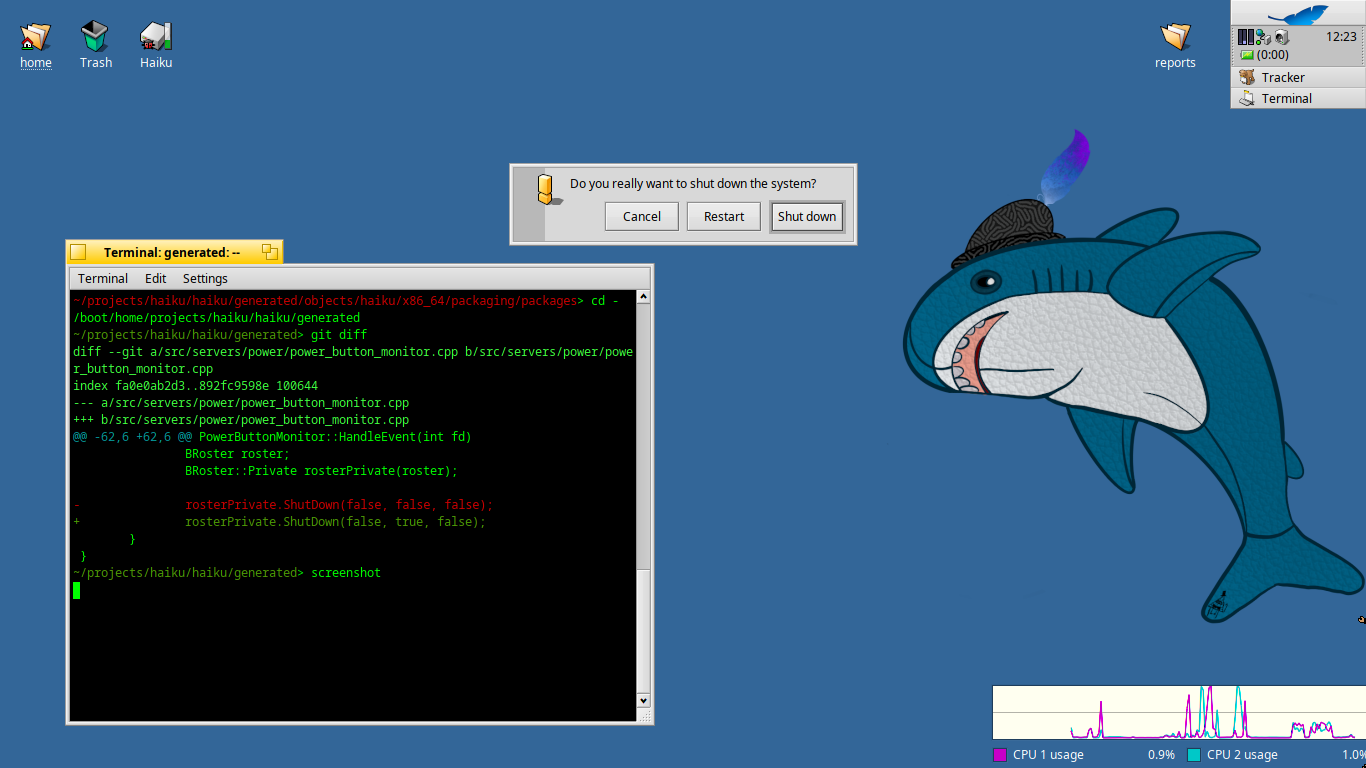Click the magenta CPU 1 usage swatch

(x=999, y=755)
